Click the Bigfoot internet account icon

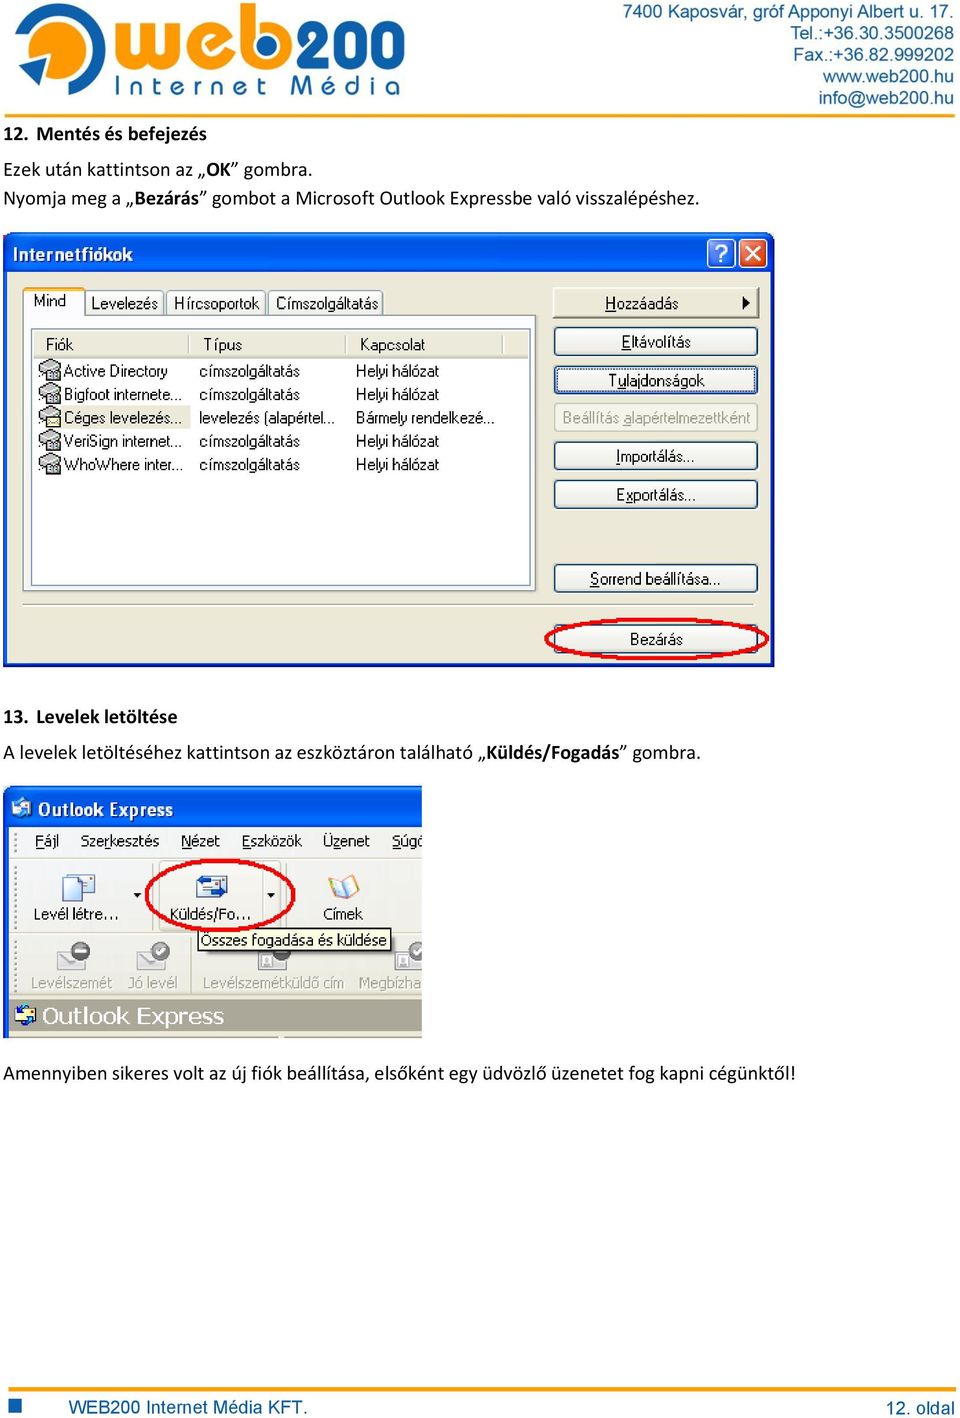49,394
